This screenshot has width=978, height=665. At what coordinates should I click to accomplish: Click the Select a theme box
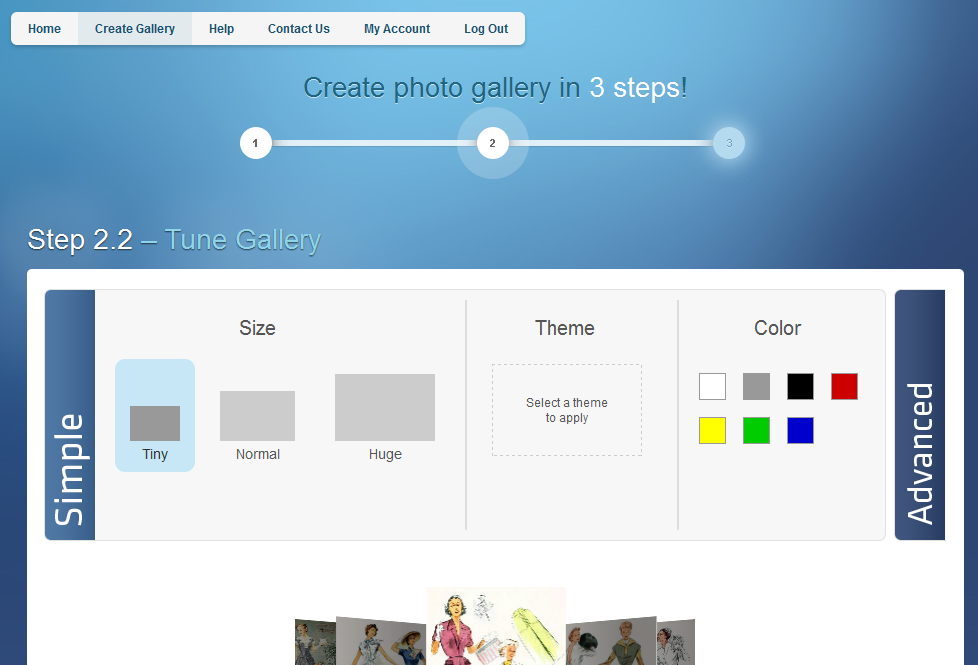tap(567, 410)
